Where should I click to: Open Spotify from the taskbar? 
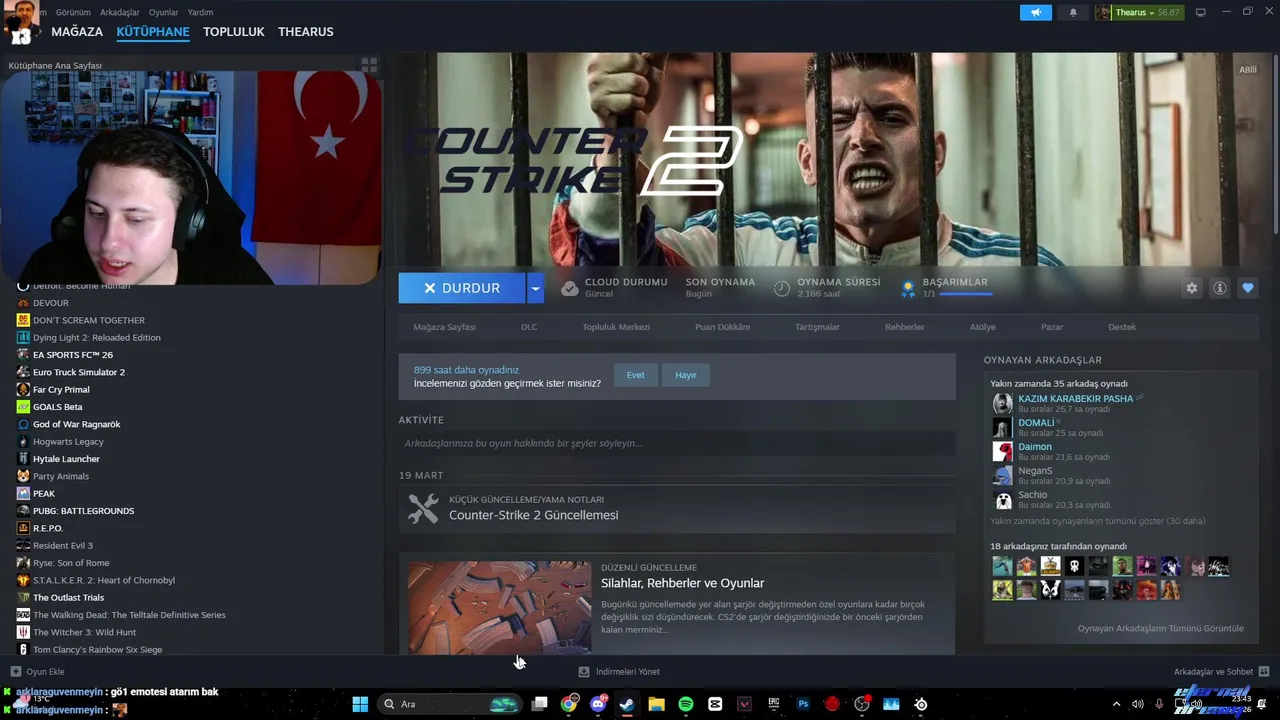(685, 704)
